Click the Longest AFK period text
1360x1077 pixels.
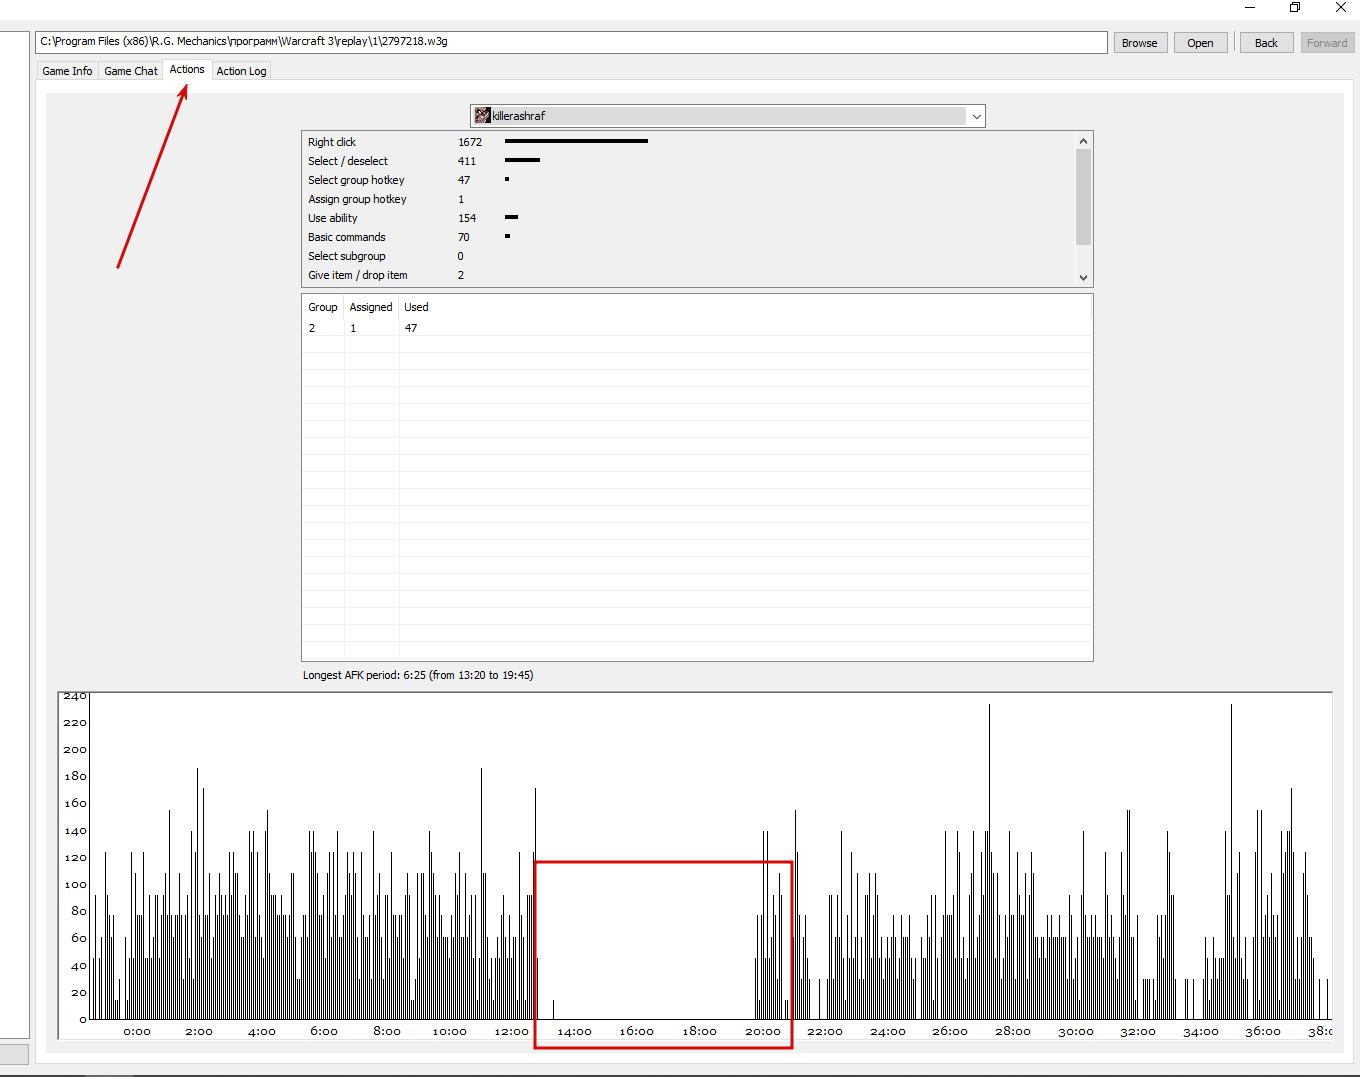coord(418,675)
